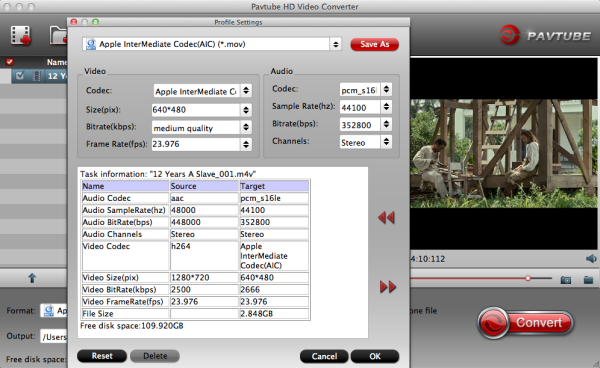The width and height of the screenshot is (600, 368).
Task: Click the speaker volume icon
Action: 591,259
